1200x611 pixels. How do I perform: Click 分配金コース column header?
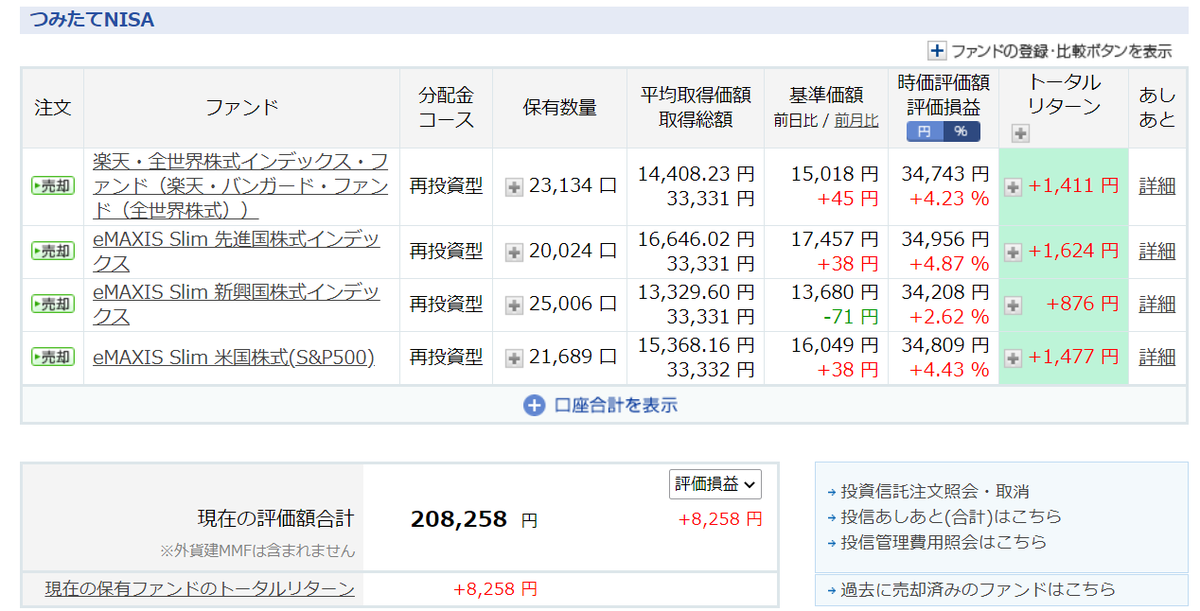(446, 108)
